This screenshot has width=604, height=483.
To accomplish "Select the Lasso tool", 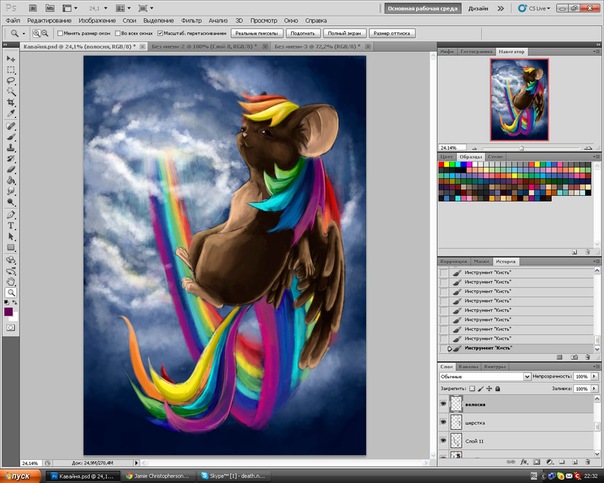I will pos(11,81).
